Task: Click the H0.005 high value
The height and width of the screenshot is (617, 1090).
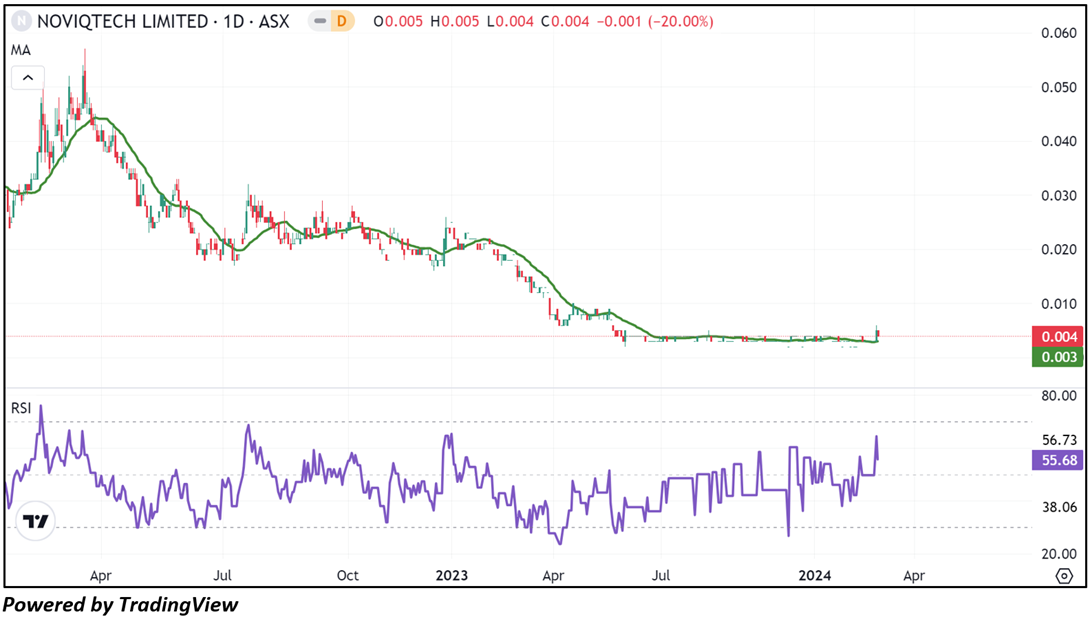Action: point(455,22)
